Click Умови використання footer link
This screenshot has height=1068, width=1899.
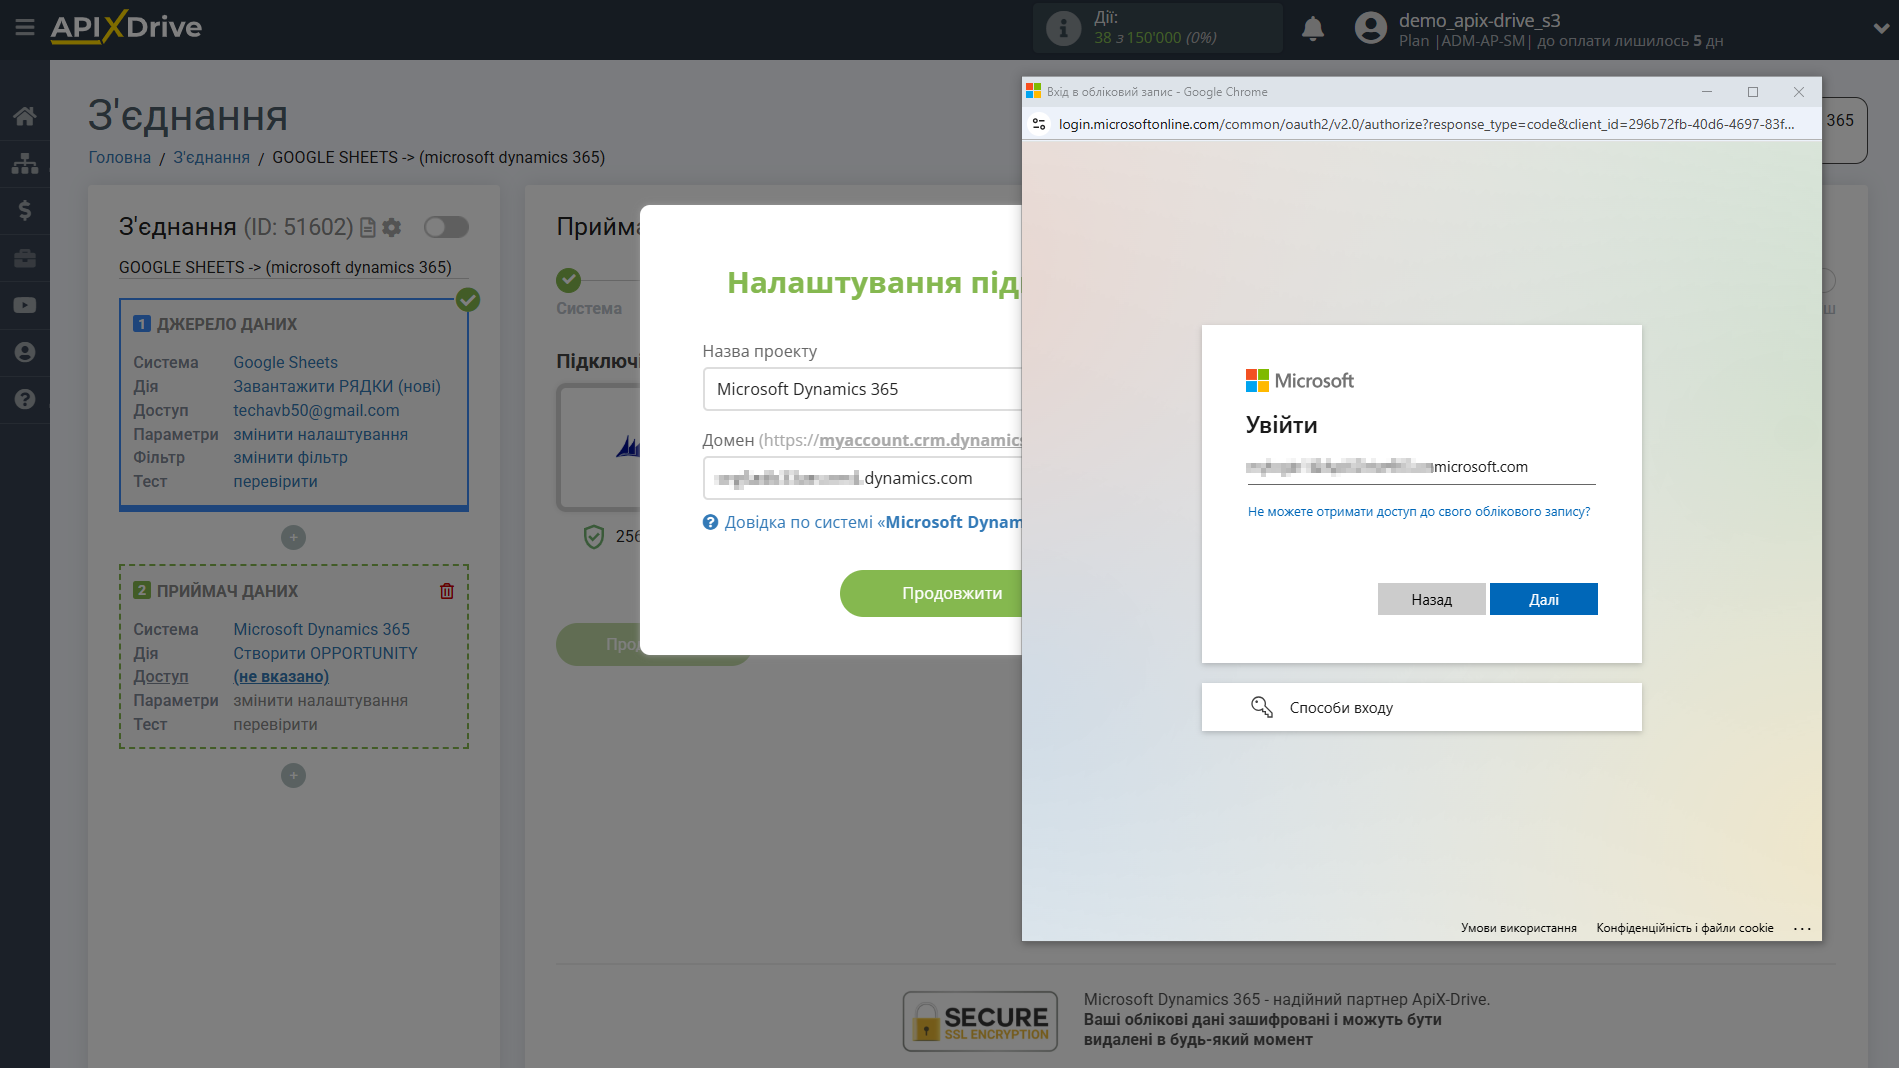tap(1518, 928)
